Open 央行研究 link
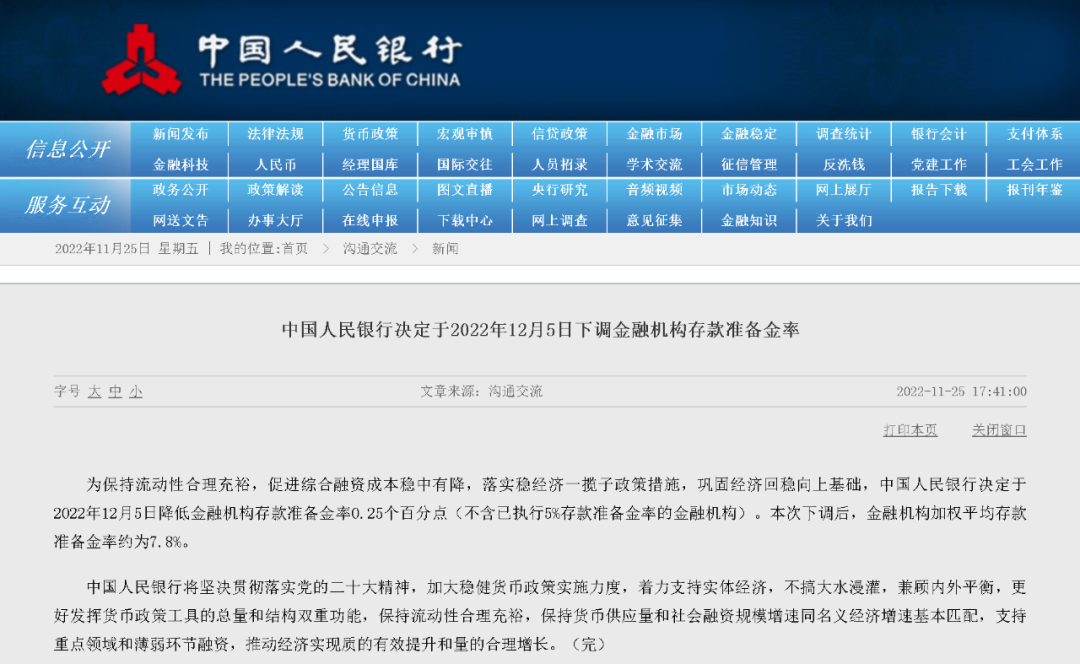Image resolution: width=1080 pixels, height=664 pixels. [x=560, y=189]
